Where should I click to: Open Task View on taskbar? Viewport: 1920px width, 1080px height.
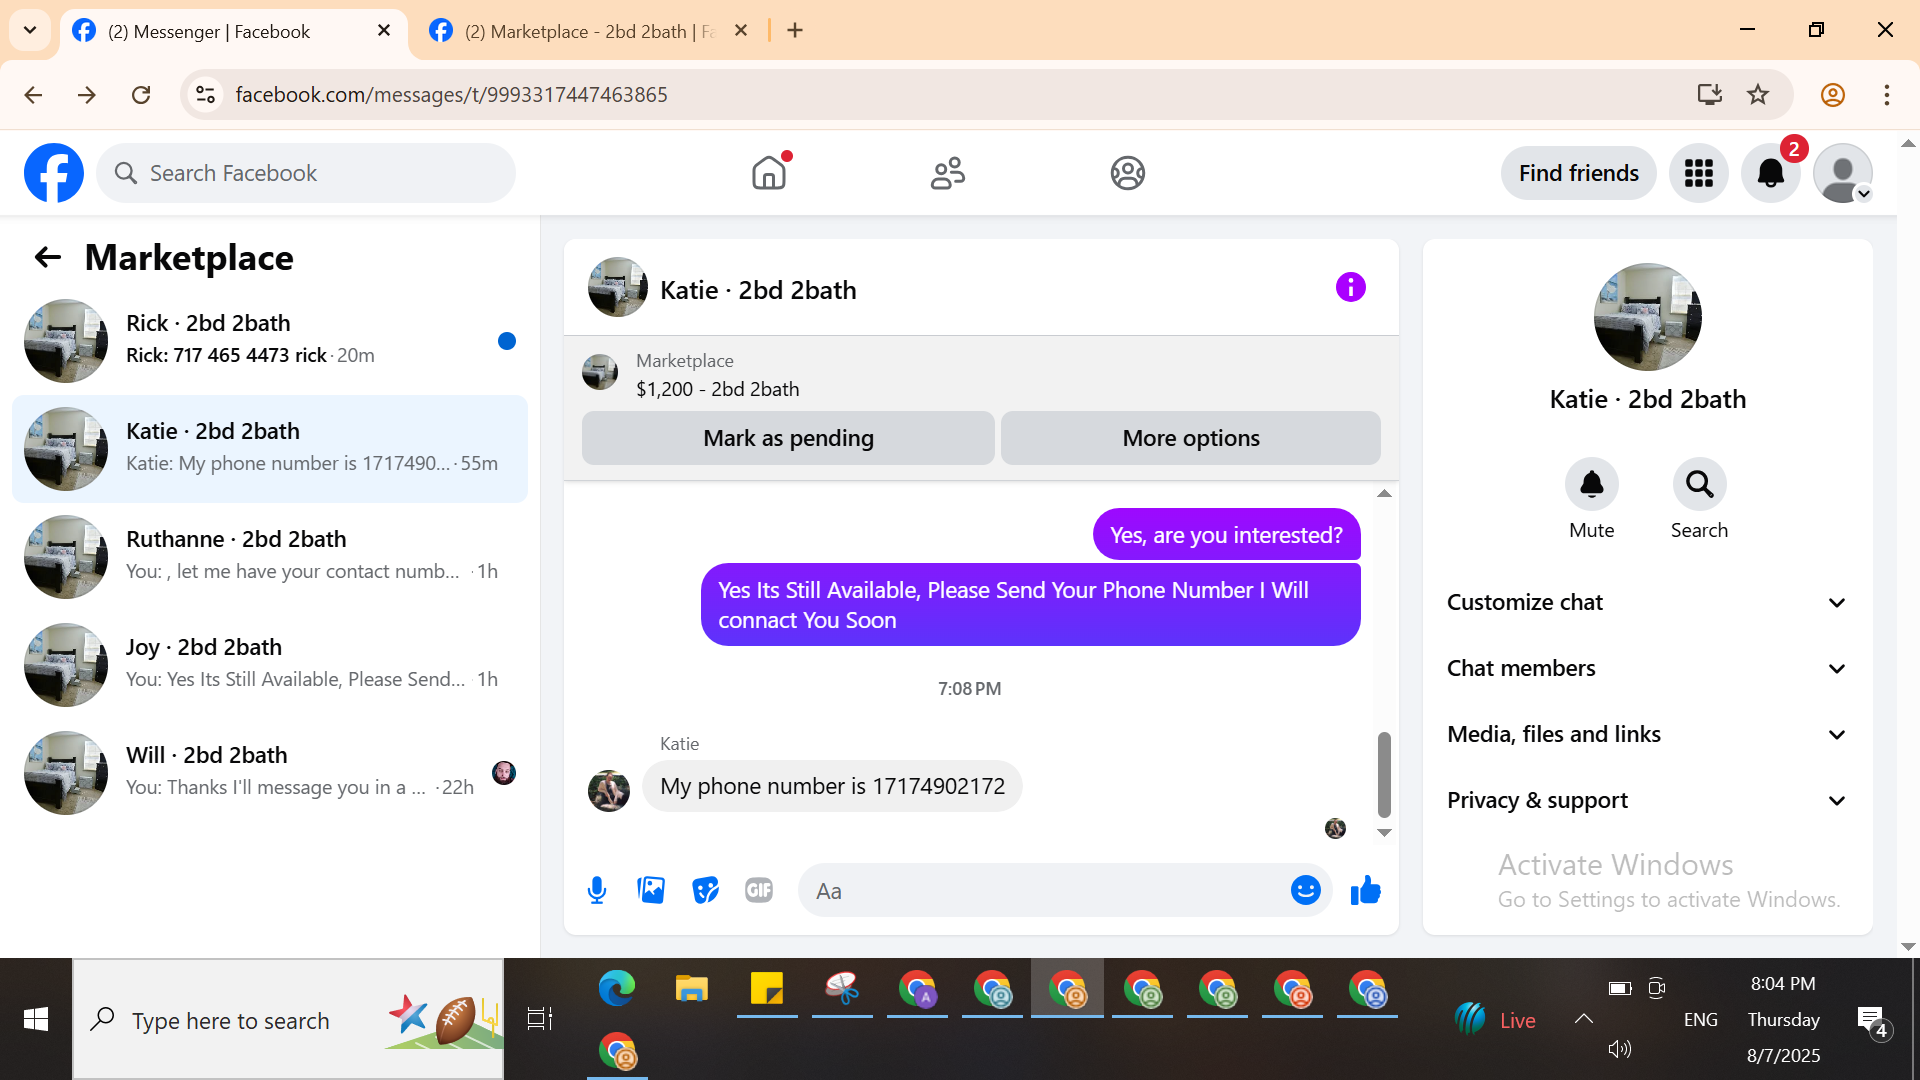pyautogui.click(x=540, y=1020)
